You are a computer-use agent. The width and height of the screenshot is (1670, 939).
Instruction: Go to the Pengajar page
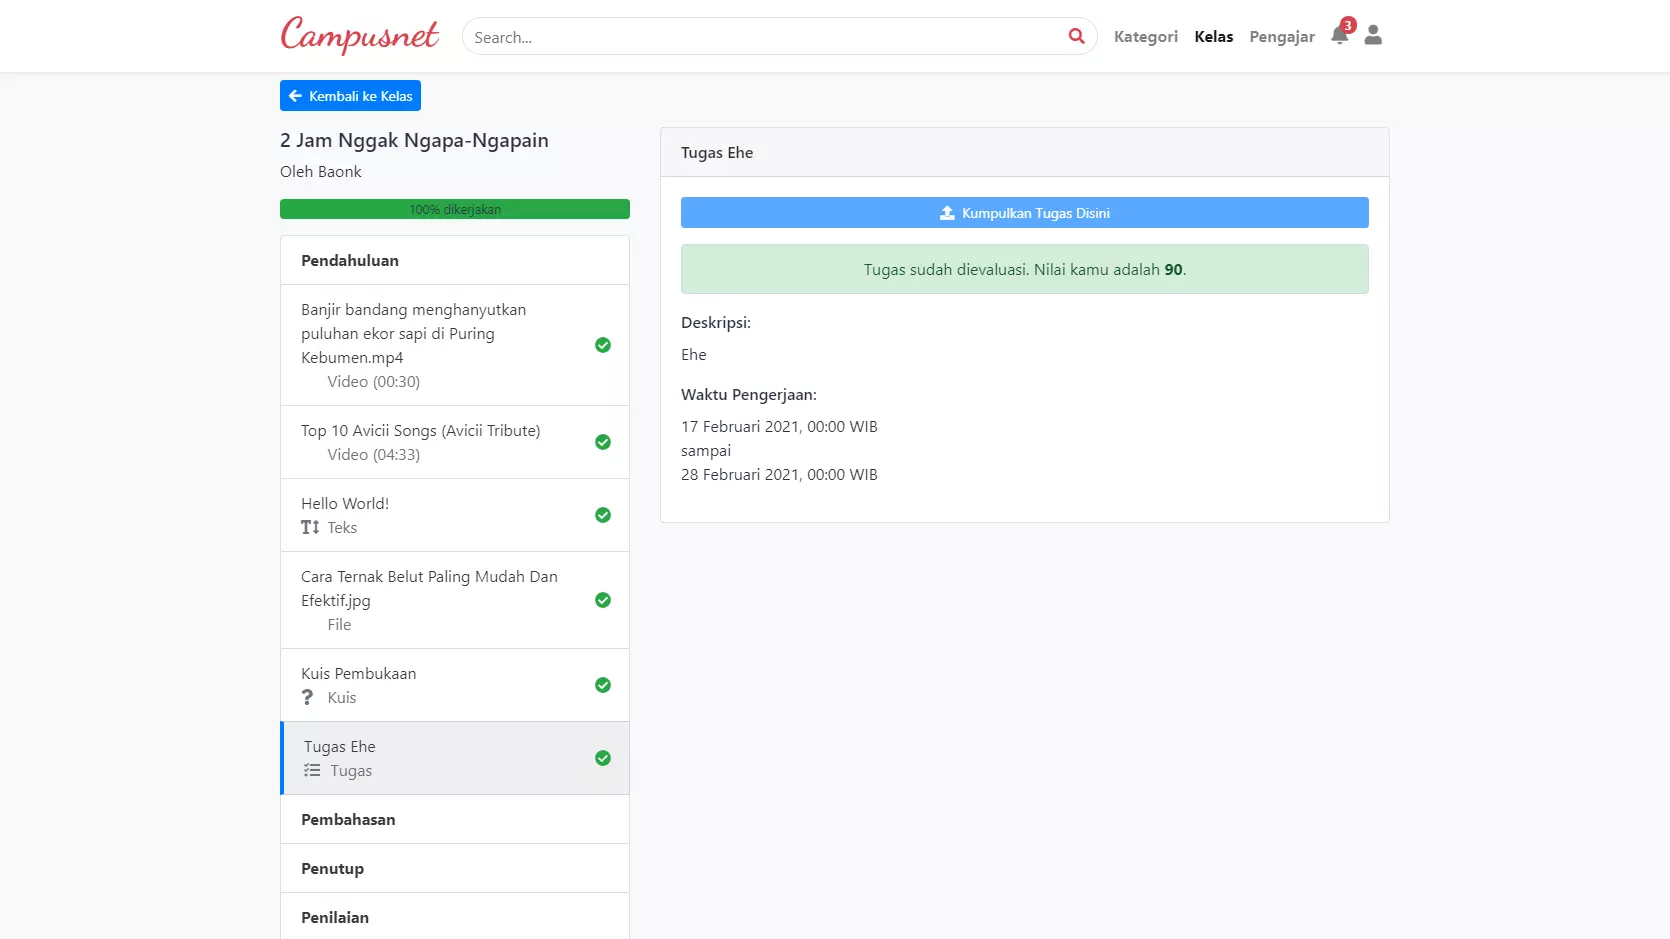point(1282,36)
